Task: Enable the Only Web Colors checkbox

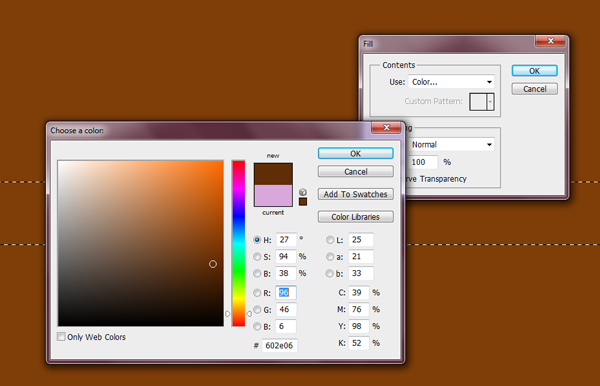Action: pyautogui.click(x=61, y=337)
